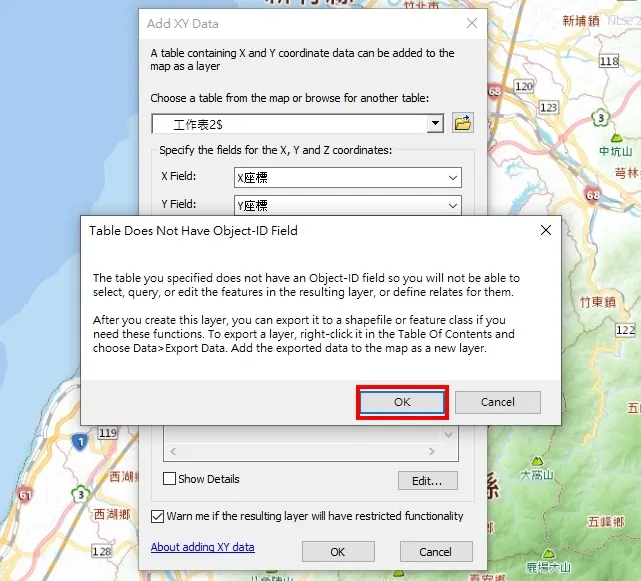641x581 pixels.
Task: Click the route 61 red shield on the map
Action: coord(25,495)
